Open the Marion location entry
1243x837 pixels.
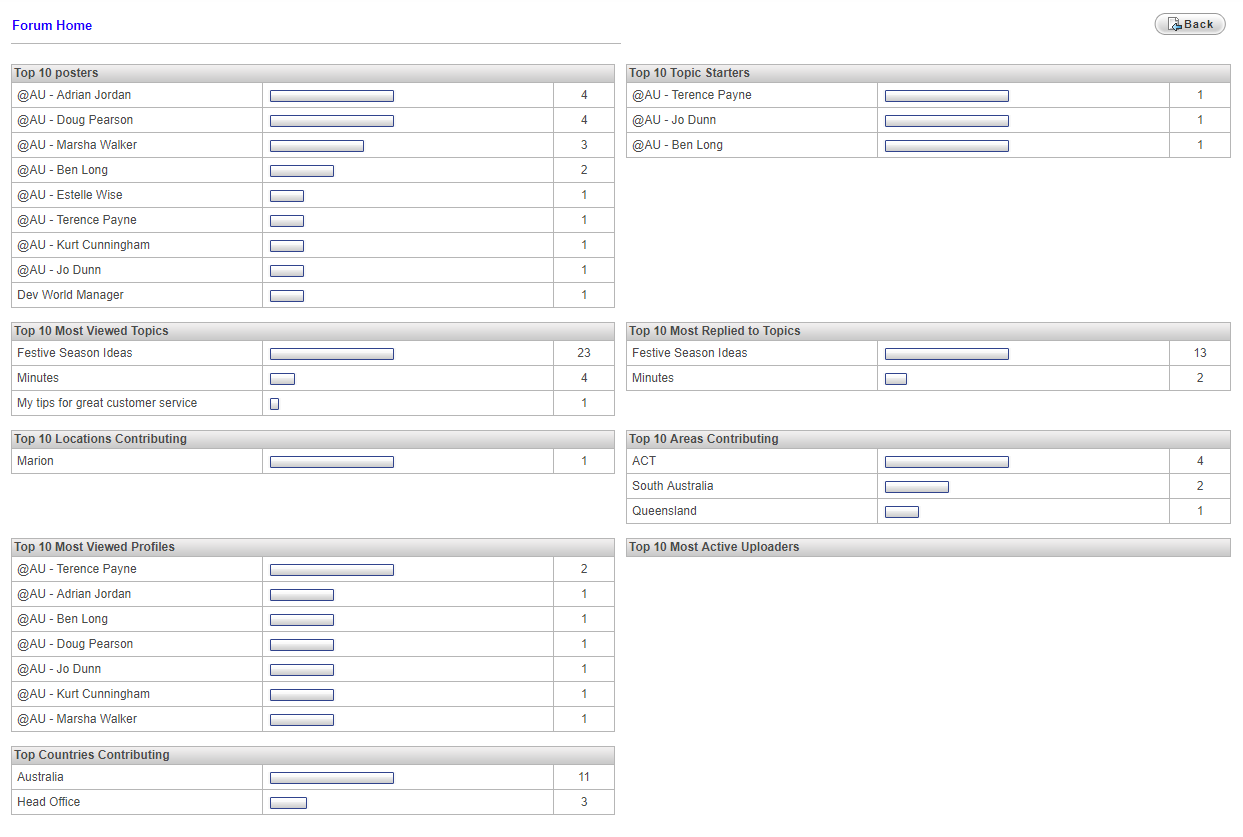click(36, 461)
